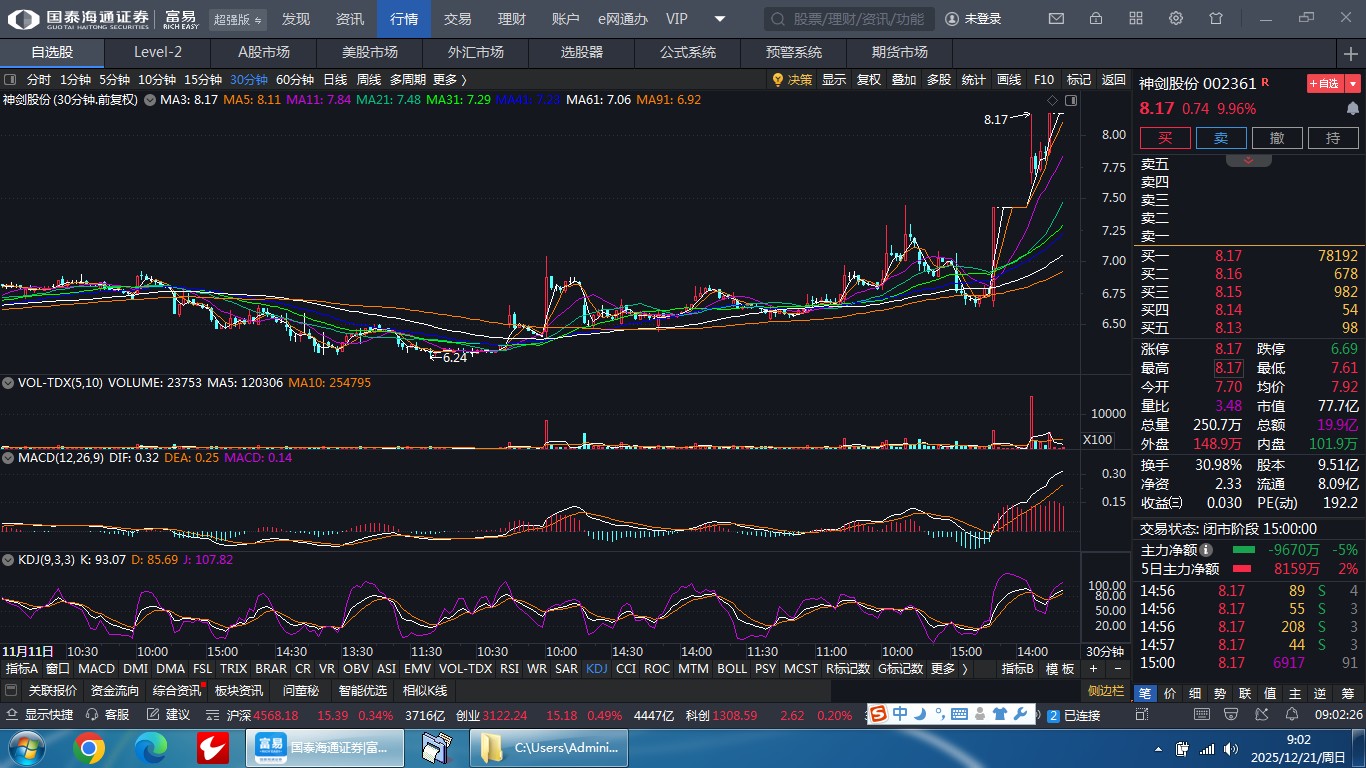Open the settings gear icon
This screenshot has height=768, width=1366.
tap(1176, 19)
